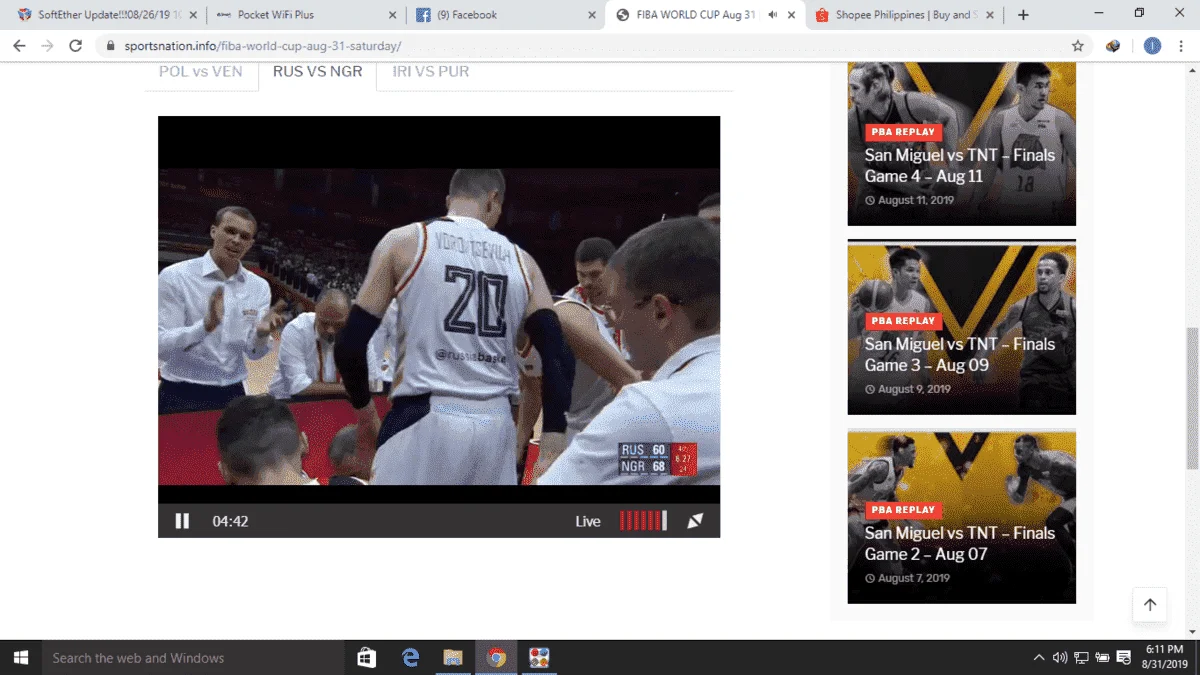1200x675 pixels.
Task: Click the August 9, 2019 date text
Action: tap(913, 389)
